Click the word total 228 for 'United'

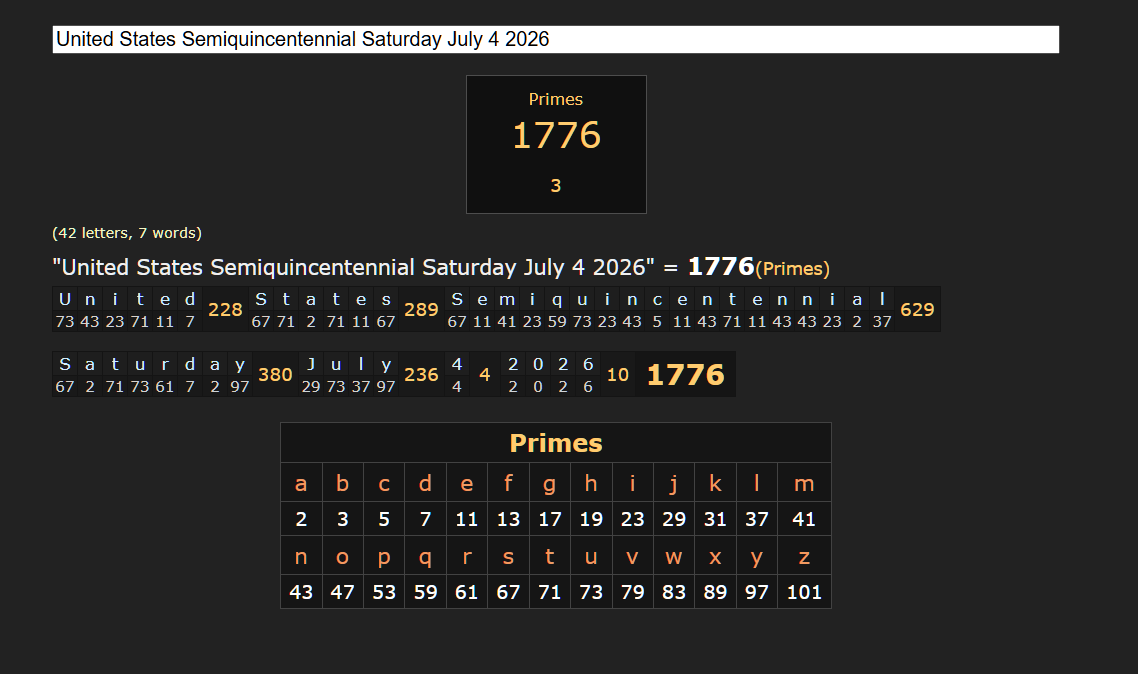pyautogui.click(x=225, y=310)
